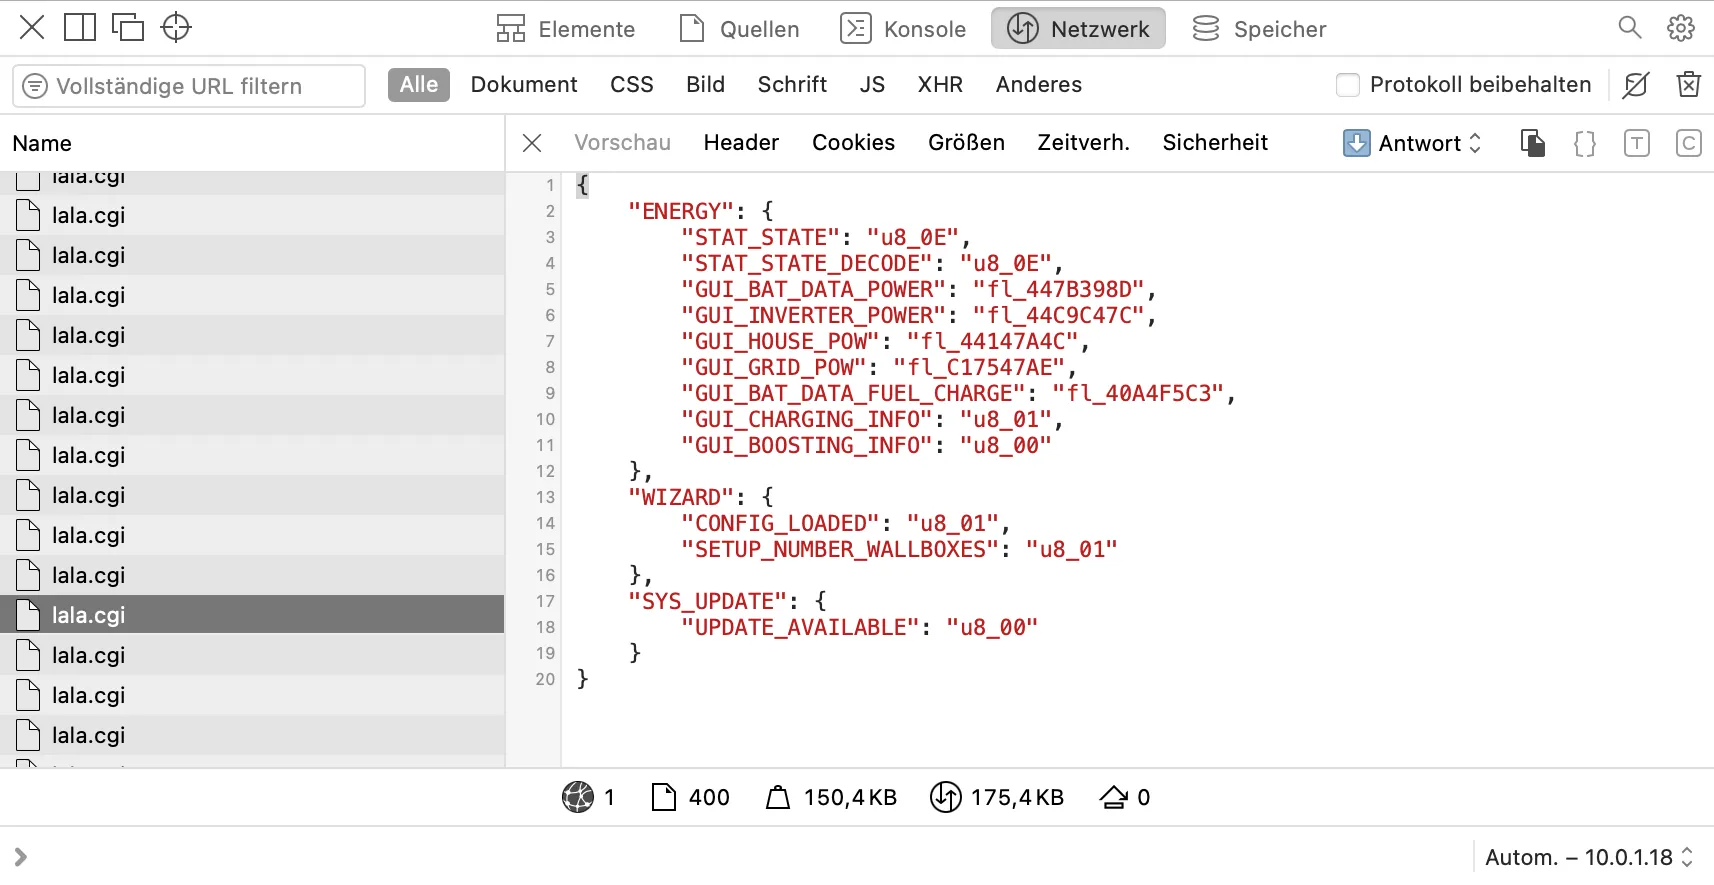Click the pretty print braces icon
The width and height of the screenshot is (1714, 885).
point(1585,143)
